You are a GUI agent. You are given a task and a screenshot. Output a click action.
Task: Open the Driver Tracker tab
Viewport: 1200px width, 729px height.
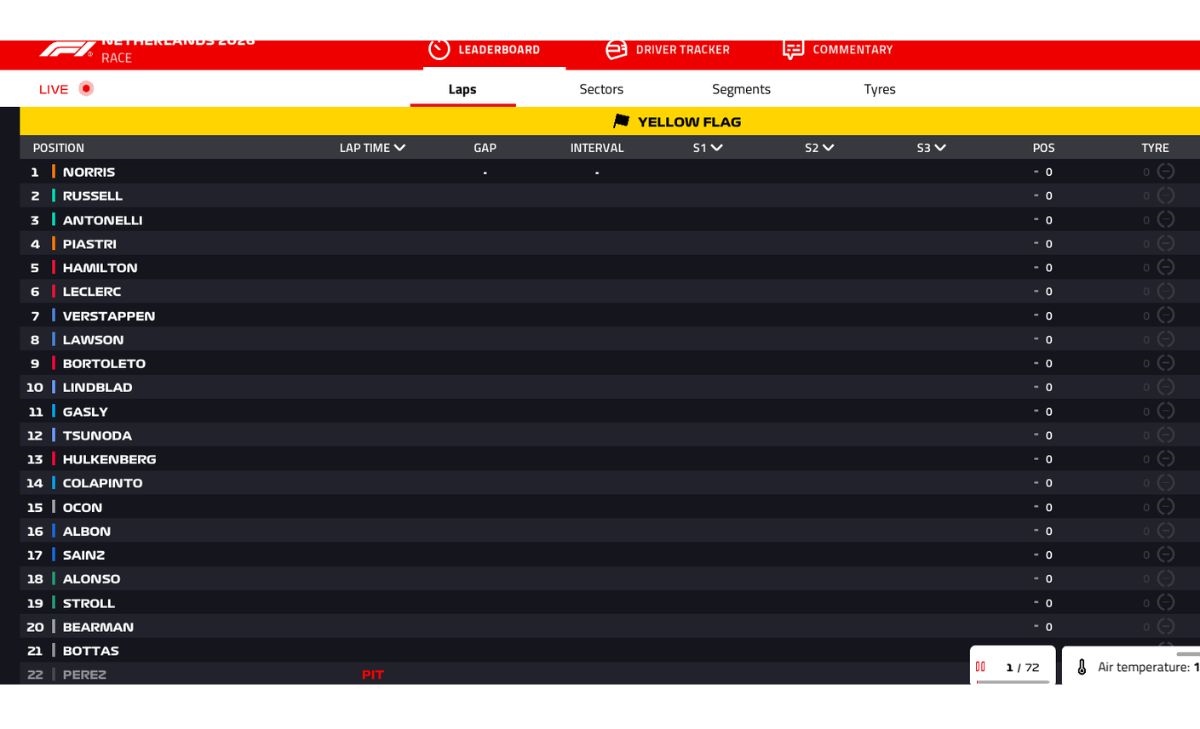(x=668, y=50)
